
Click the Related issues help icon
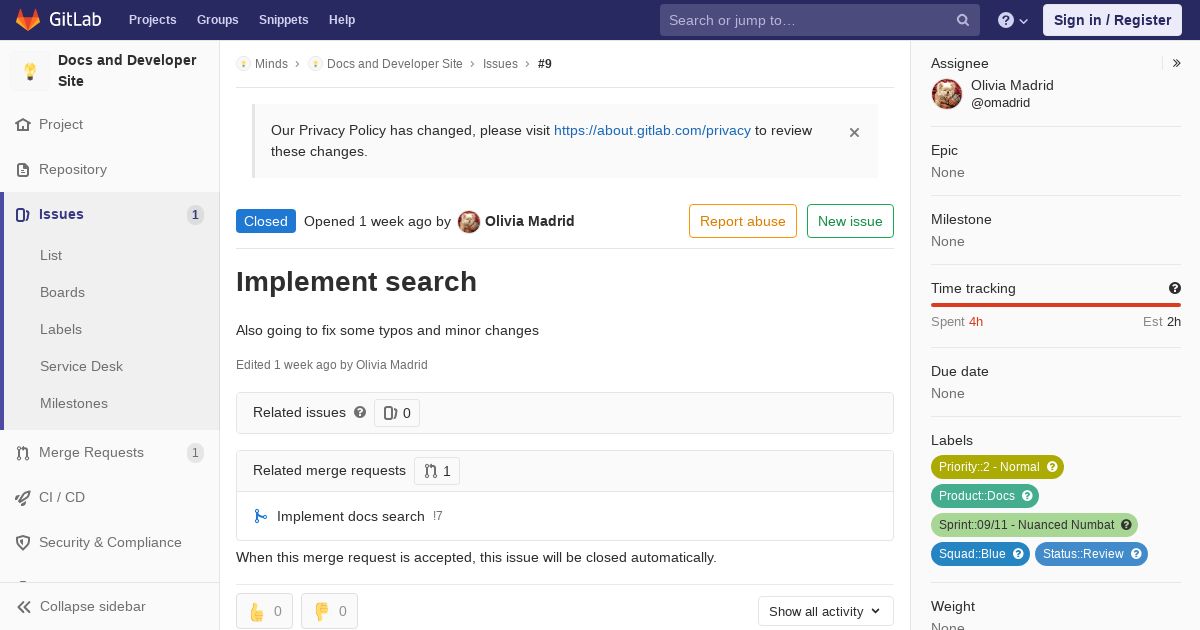(360, 412)
